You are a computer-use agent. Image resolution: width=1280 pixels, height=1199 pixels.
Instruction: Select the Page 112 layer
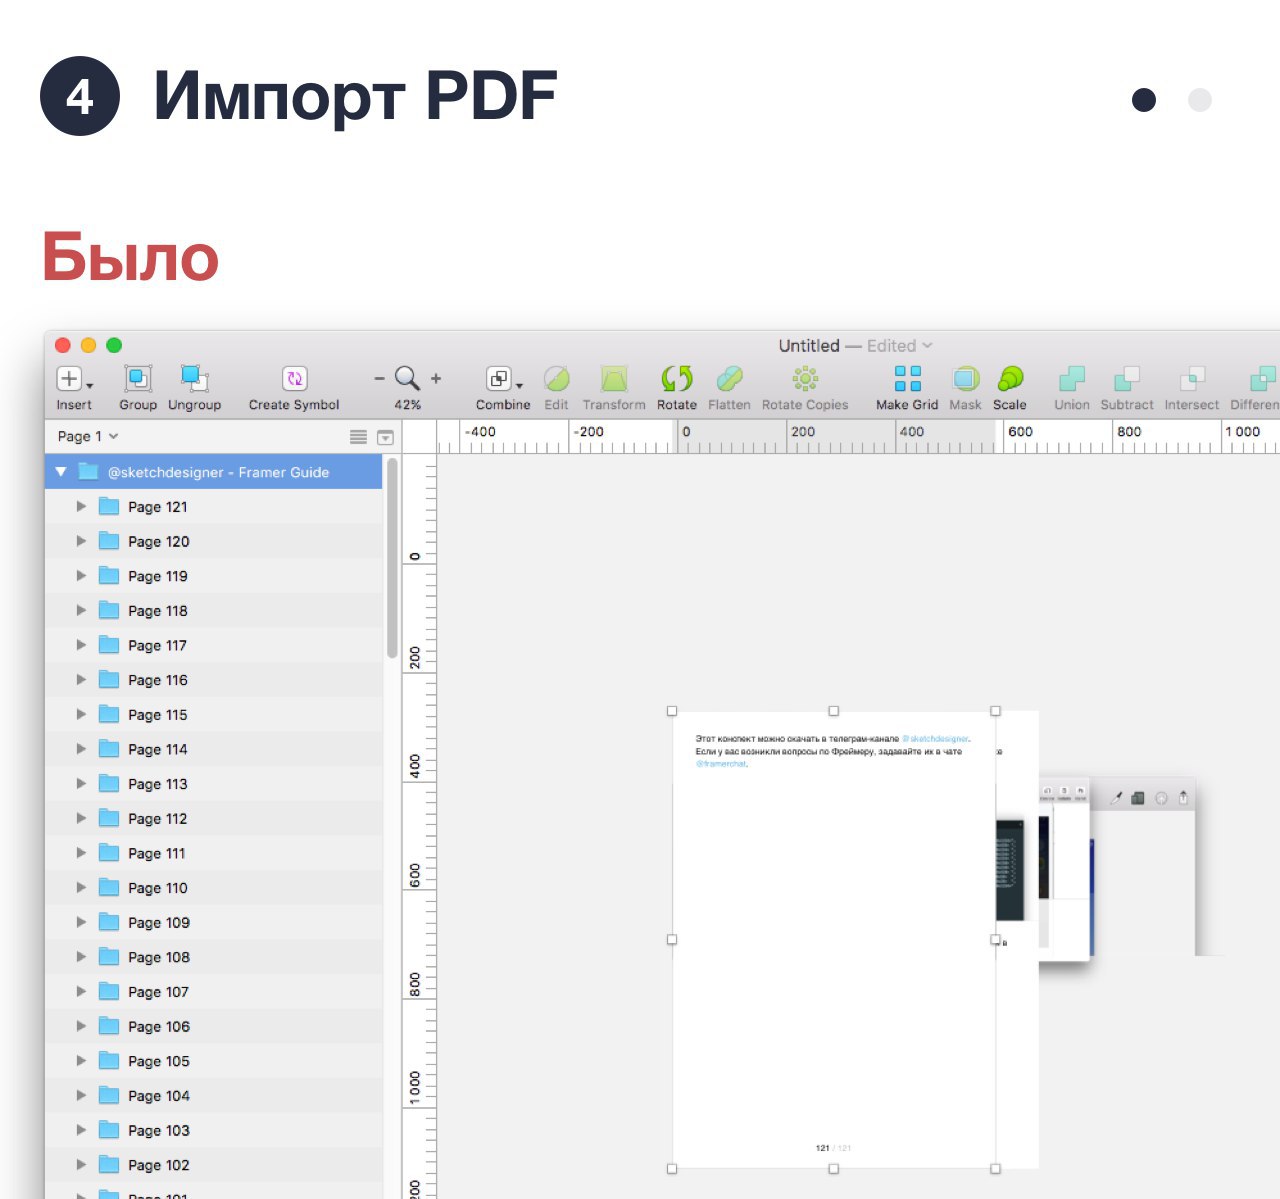pyautogui.click(x=214, y=819)
